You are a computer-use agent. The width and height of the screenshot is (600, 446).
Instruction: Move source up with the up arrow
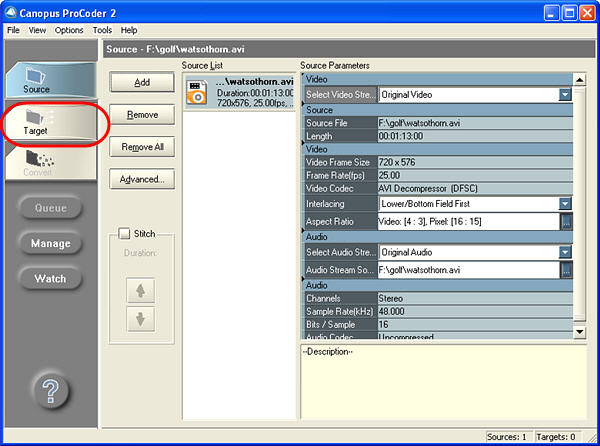(141, 291)
